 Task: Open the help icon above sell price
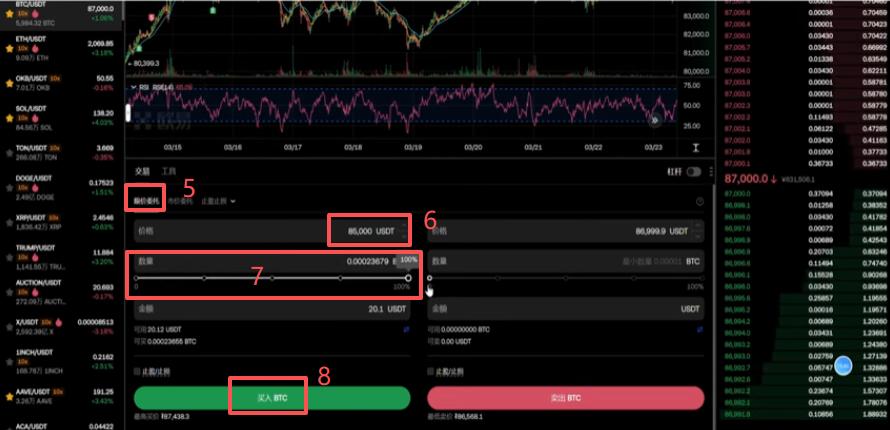pyautogui.click(x=700, y=201)
